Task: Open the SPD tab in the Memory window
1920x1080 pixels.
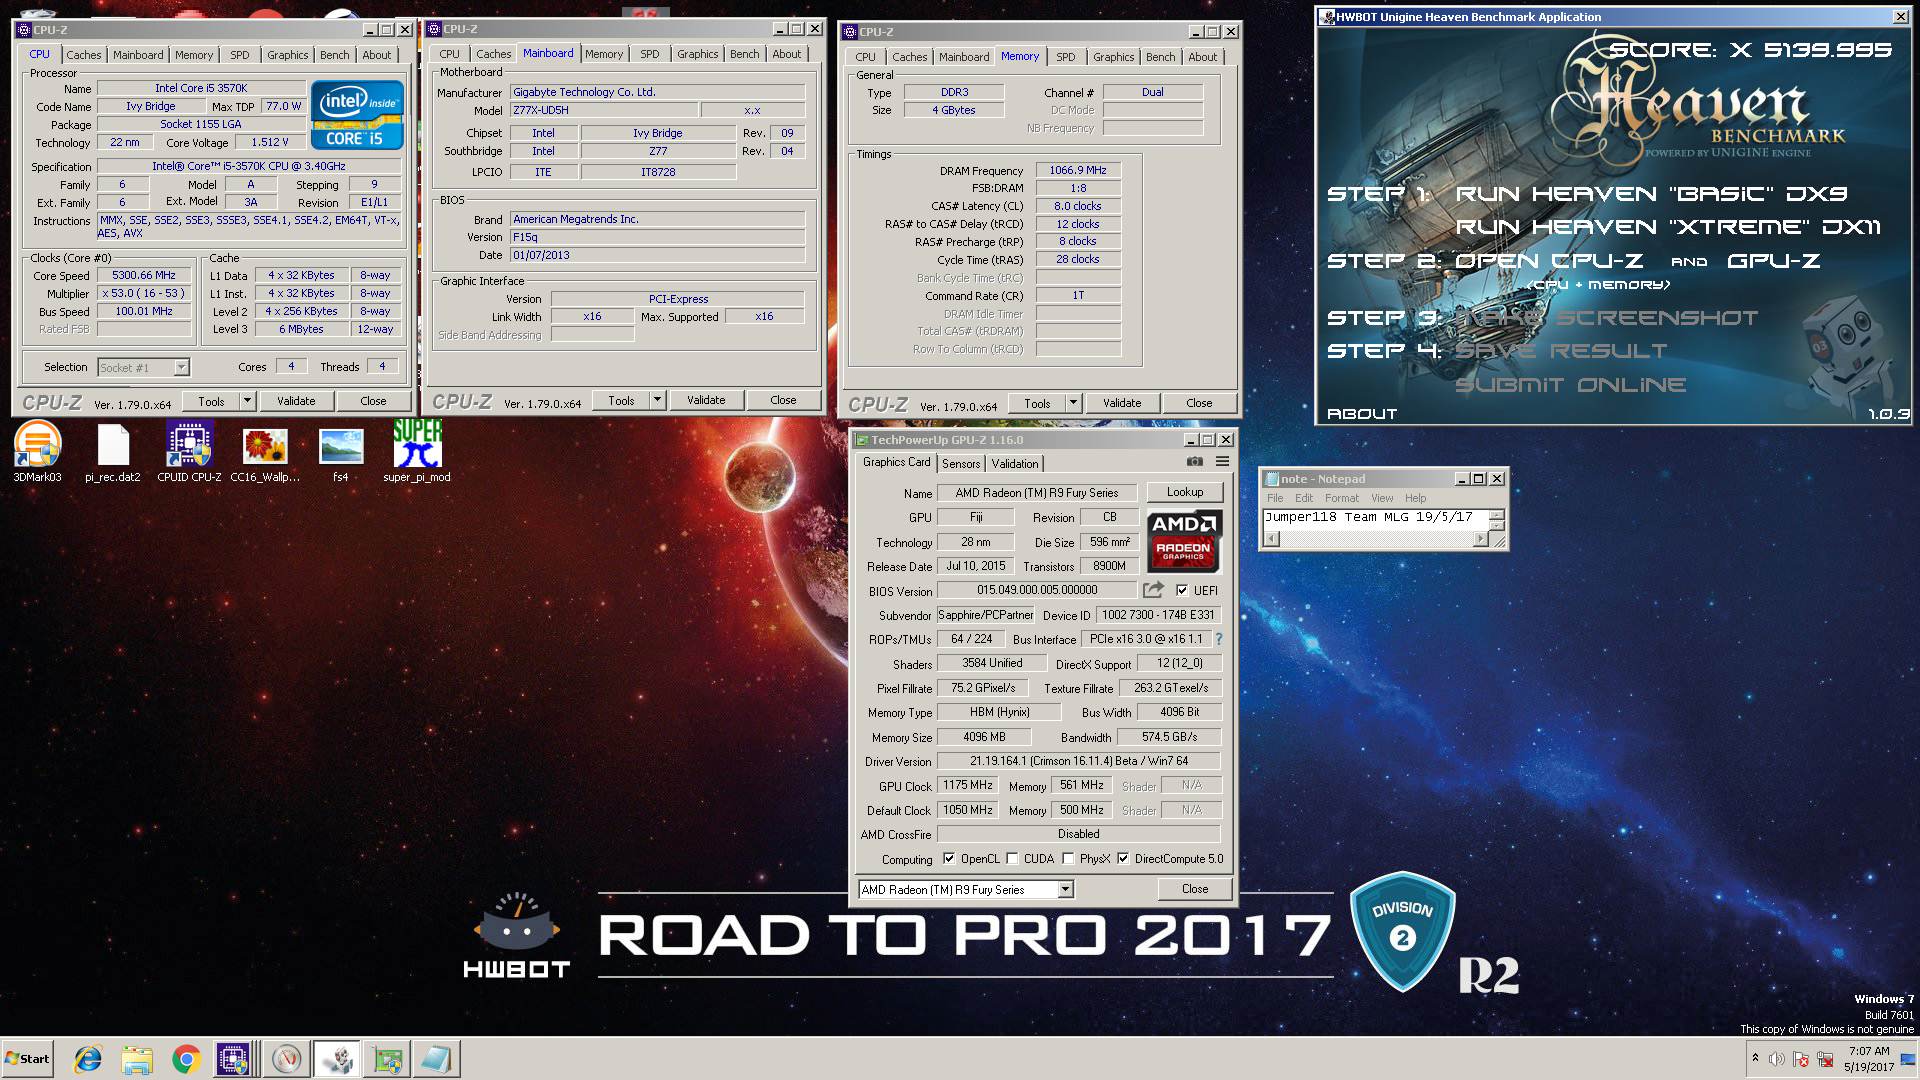Action: 1066,57
